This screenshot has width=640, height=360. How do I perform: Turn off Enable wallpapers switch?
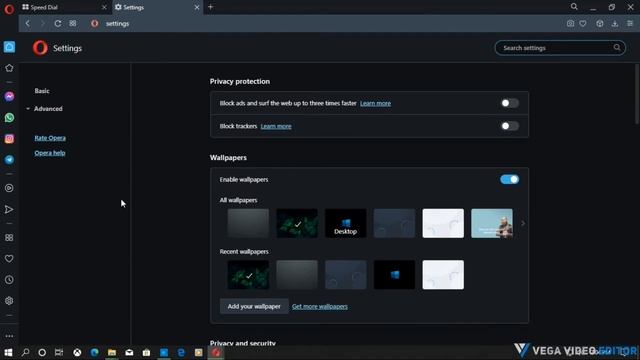pyautogui.click(x=509, y=180)
